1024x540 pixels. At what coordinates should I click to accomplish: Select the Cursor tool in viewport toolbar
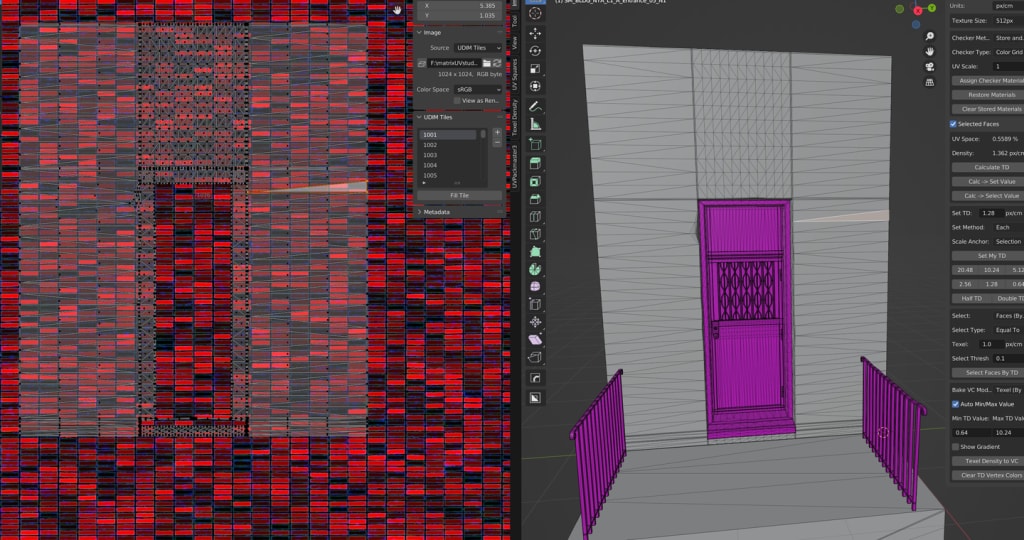coord(535,14)
